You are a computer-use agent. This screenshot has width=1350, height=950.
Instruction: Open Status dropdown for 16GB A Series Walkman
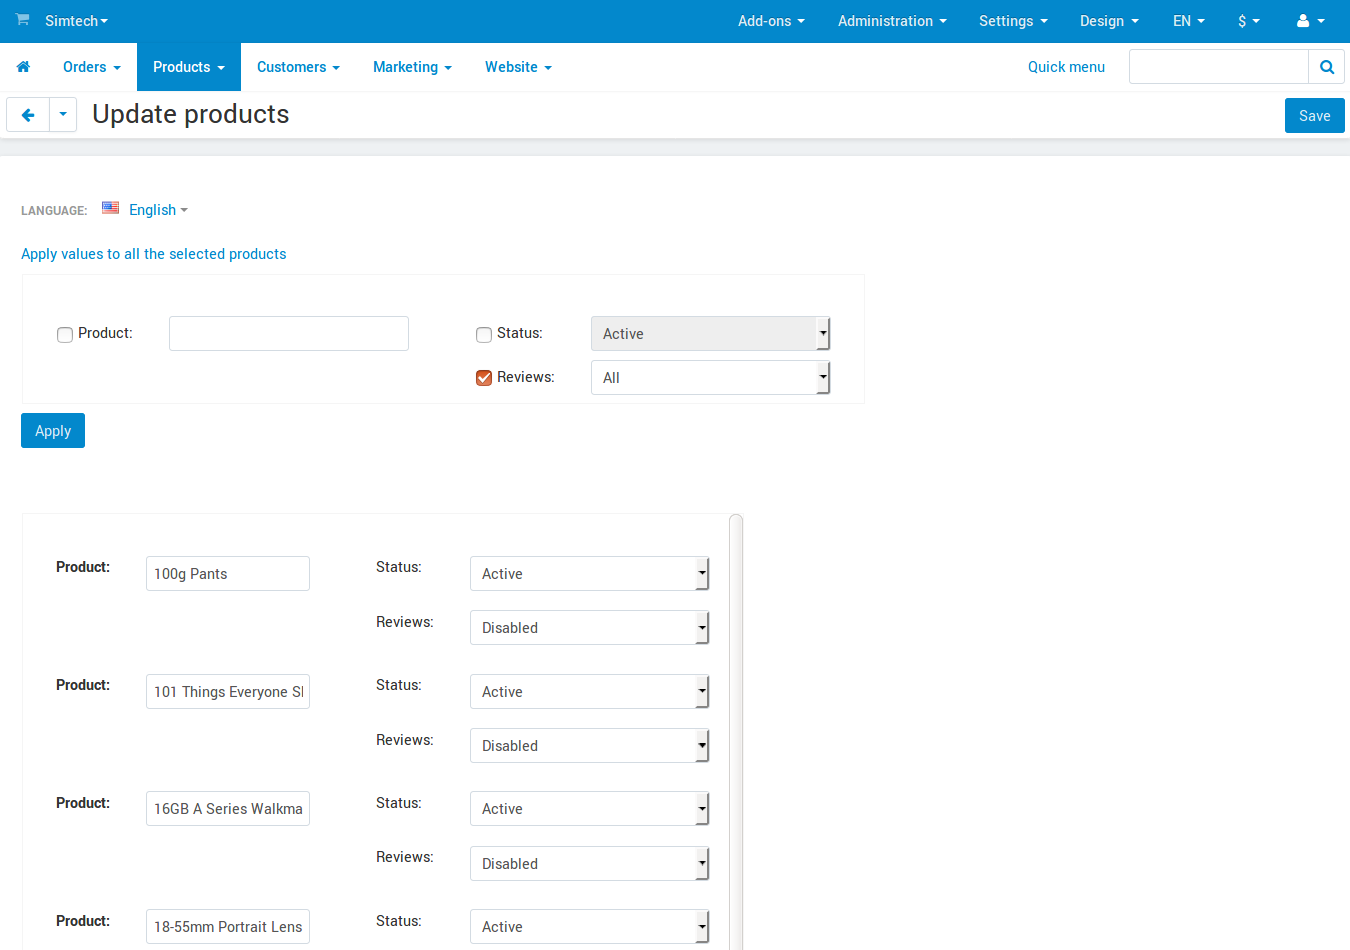(589, 809)
